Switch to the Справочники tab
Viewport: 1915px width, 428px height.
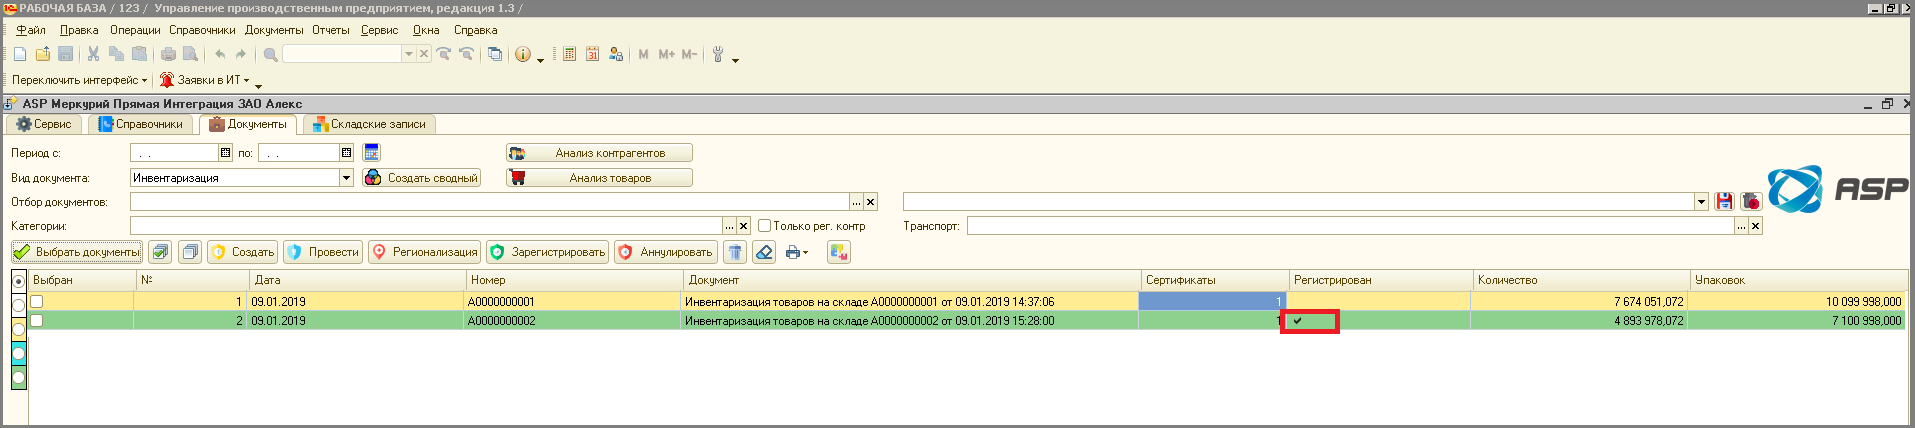pos(141,124)
